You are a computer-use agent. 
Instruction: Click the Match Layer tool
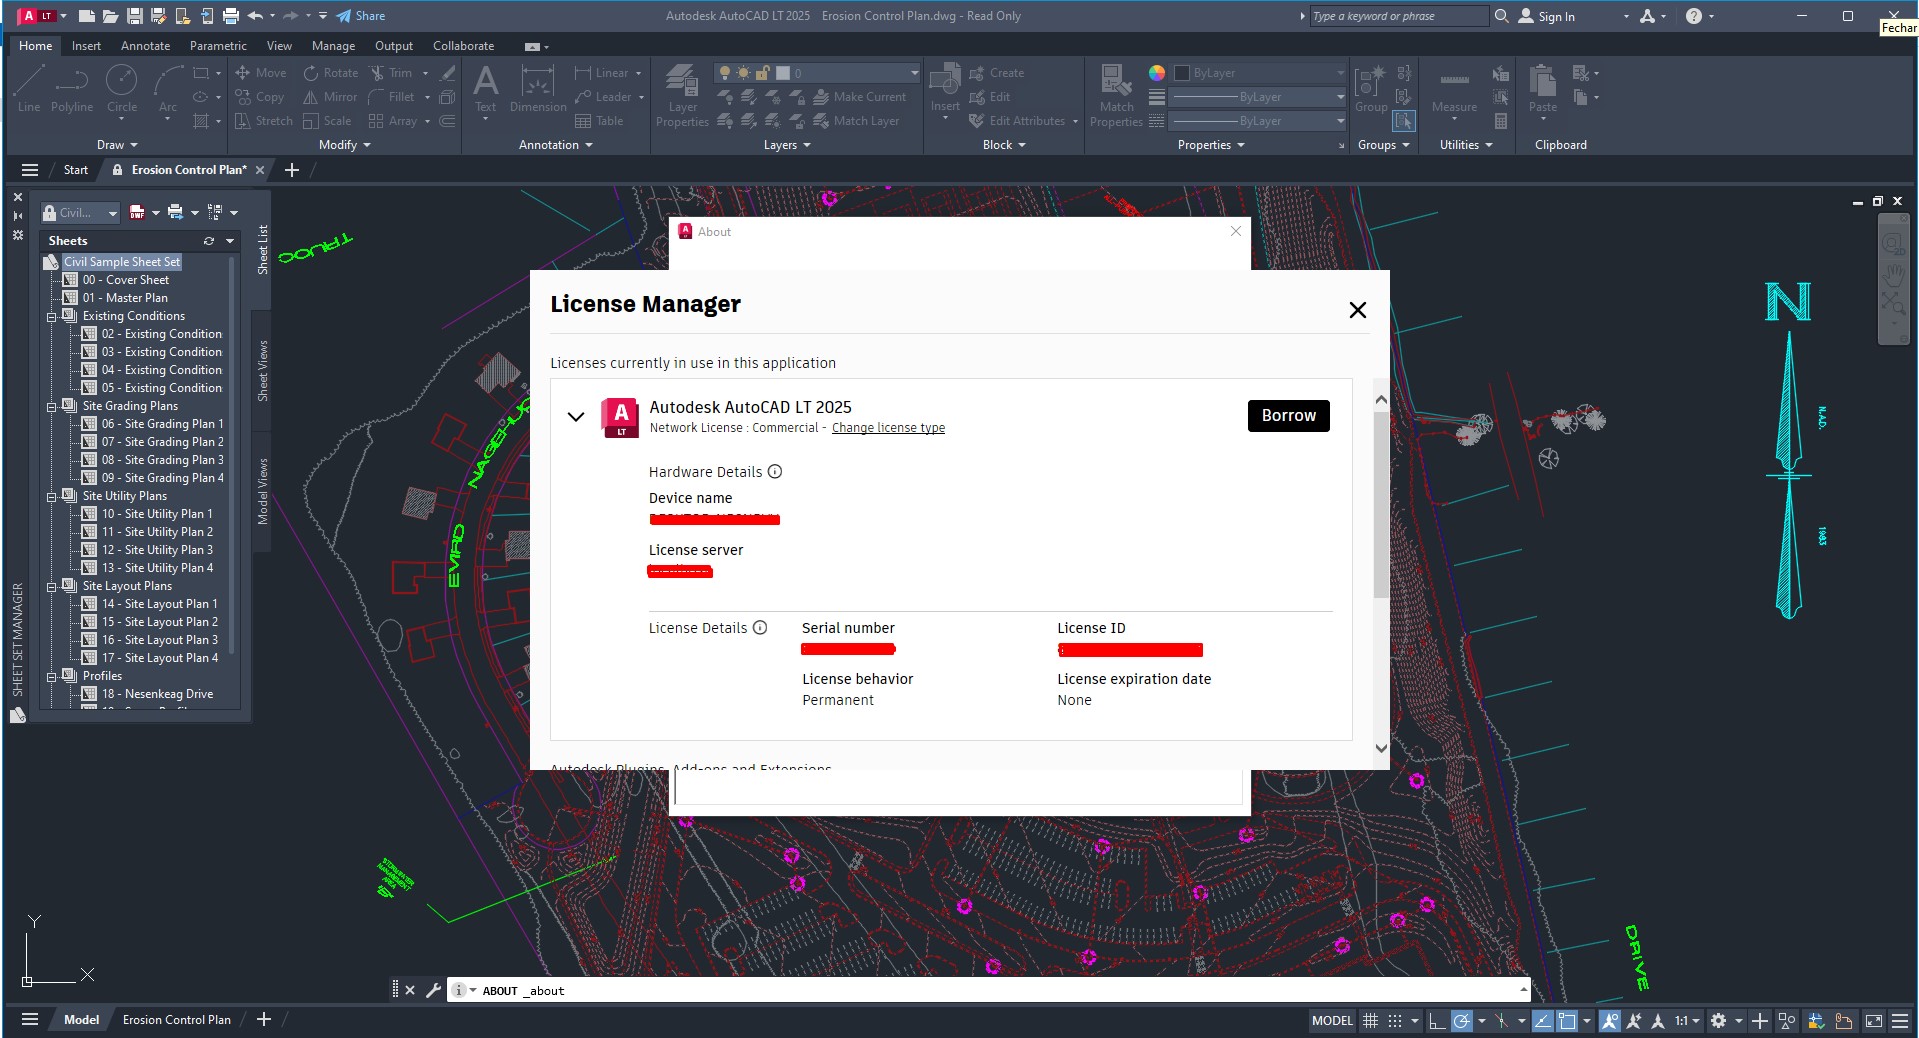coord(857,121)
